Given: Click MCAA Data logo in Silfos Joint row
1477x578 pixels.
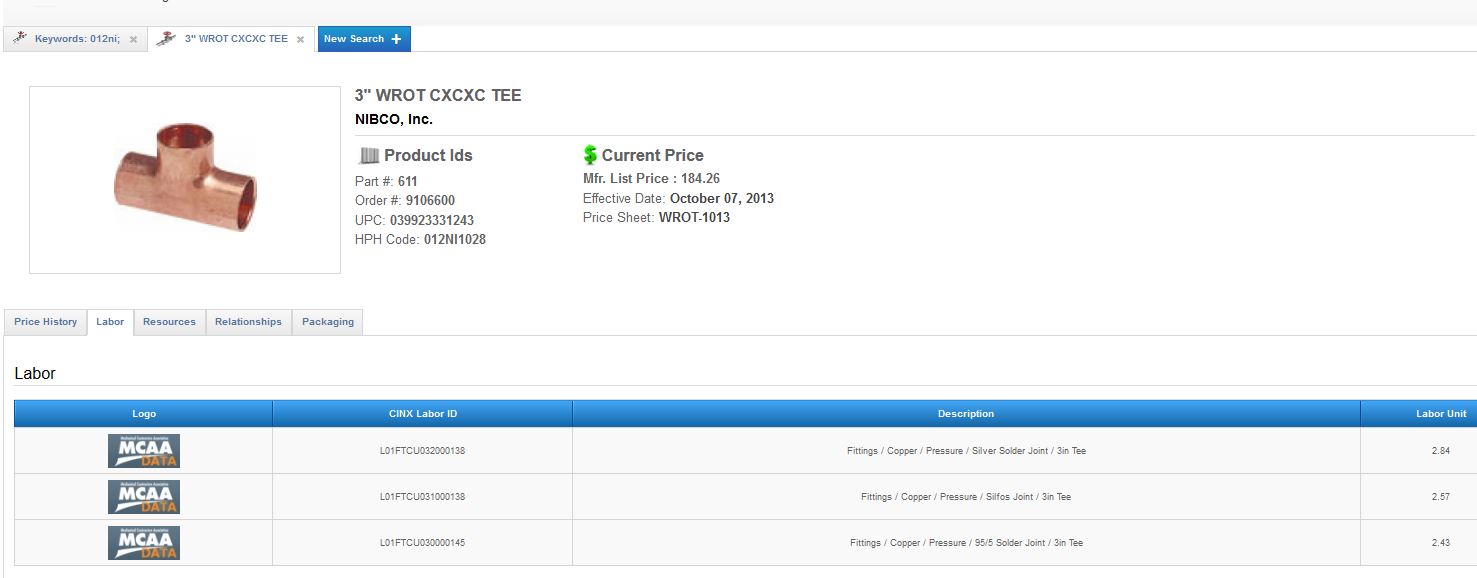Looking at the screenshot, I should point(144,497).
